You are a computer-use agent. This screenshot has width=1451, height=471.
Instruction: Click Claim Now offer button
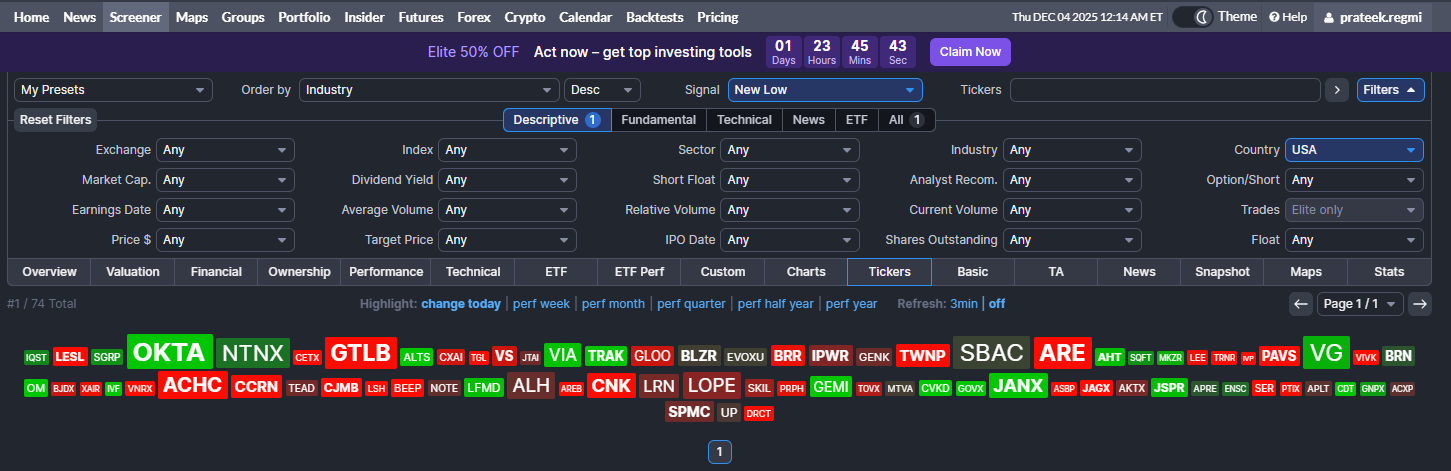[x=970, y=52]
